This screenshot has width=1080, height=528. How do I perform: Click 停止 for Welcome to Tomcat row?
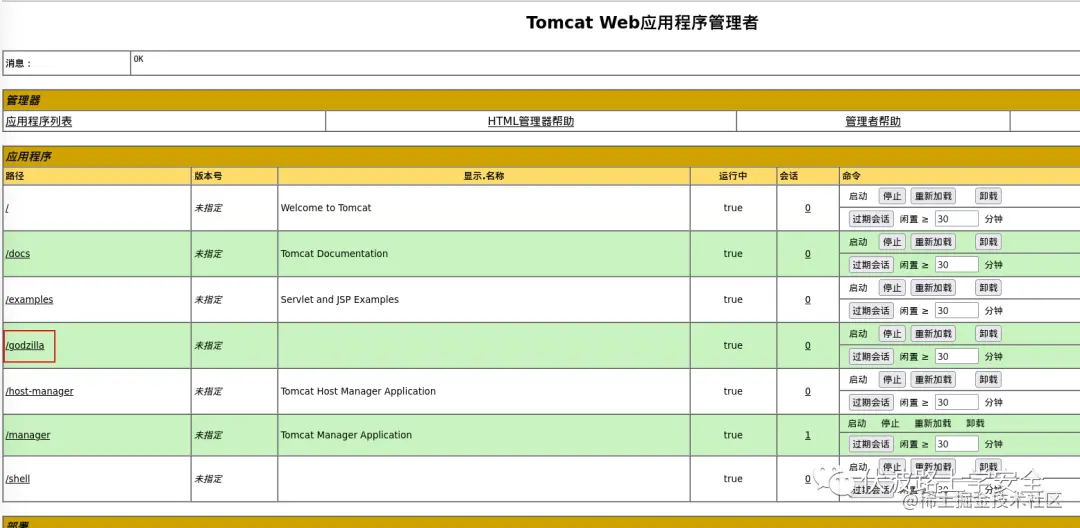(892, 196)
